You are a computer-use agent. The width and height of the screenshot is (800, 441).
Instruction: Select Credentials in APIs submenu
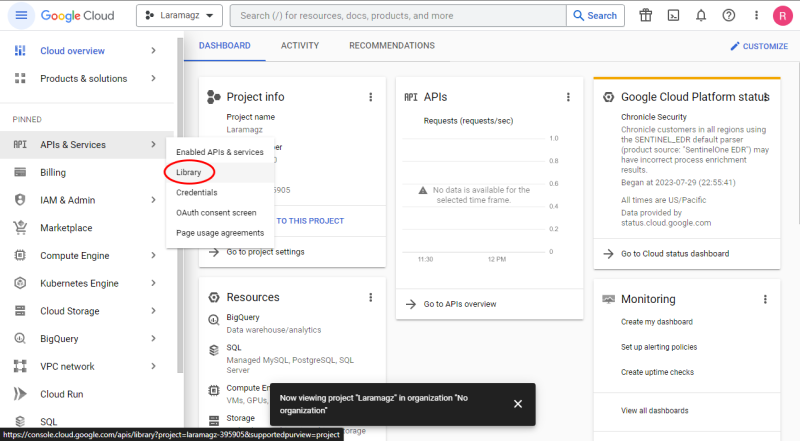point(220,192)
